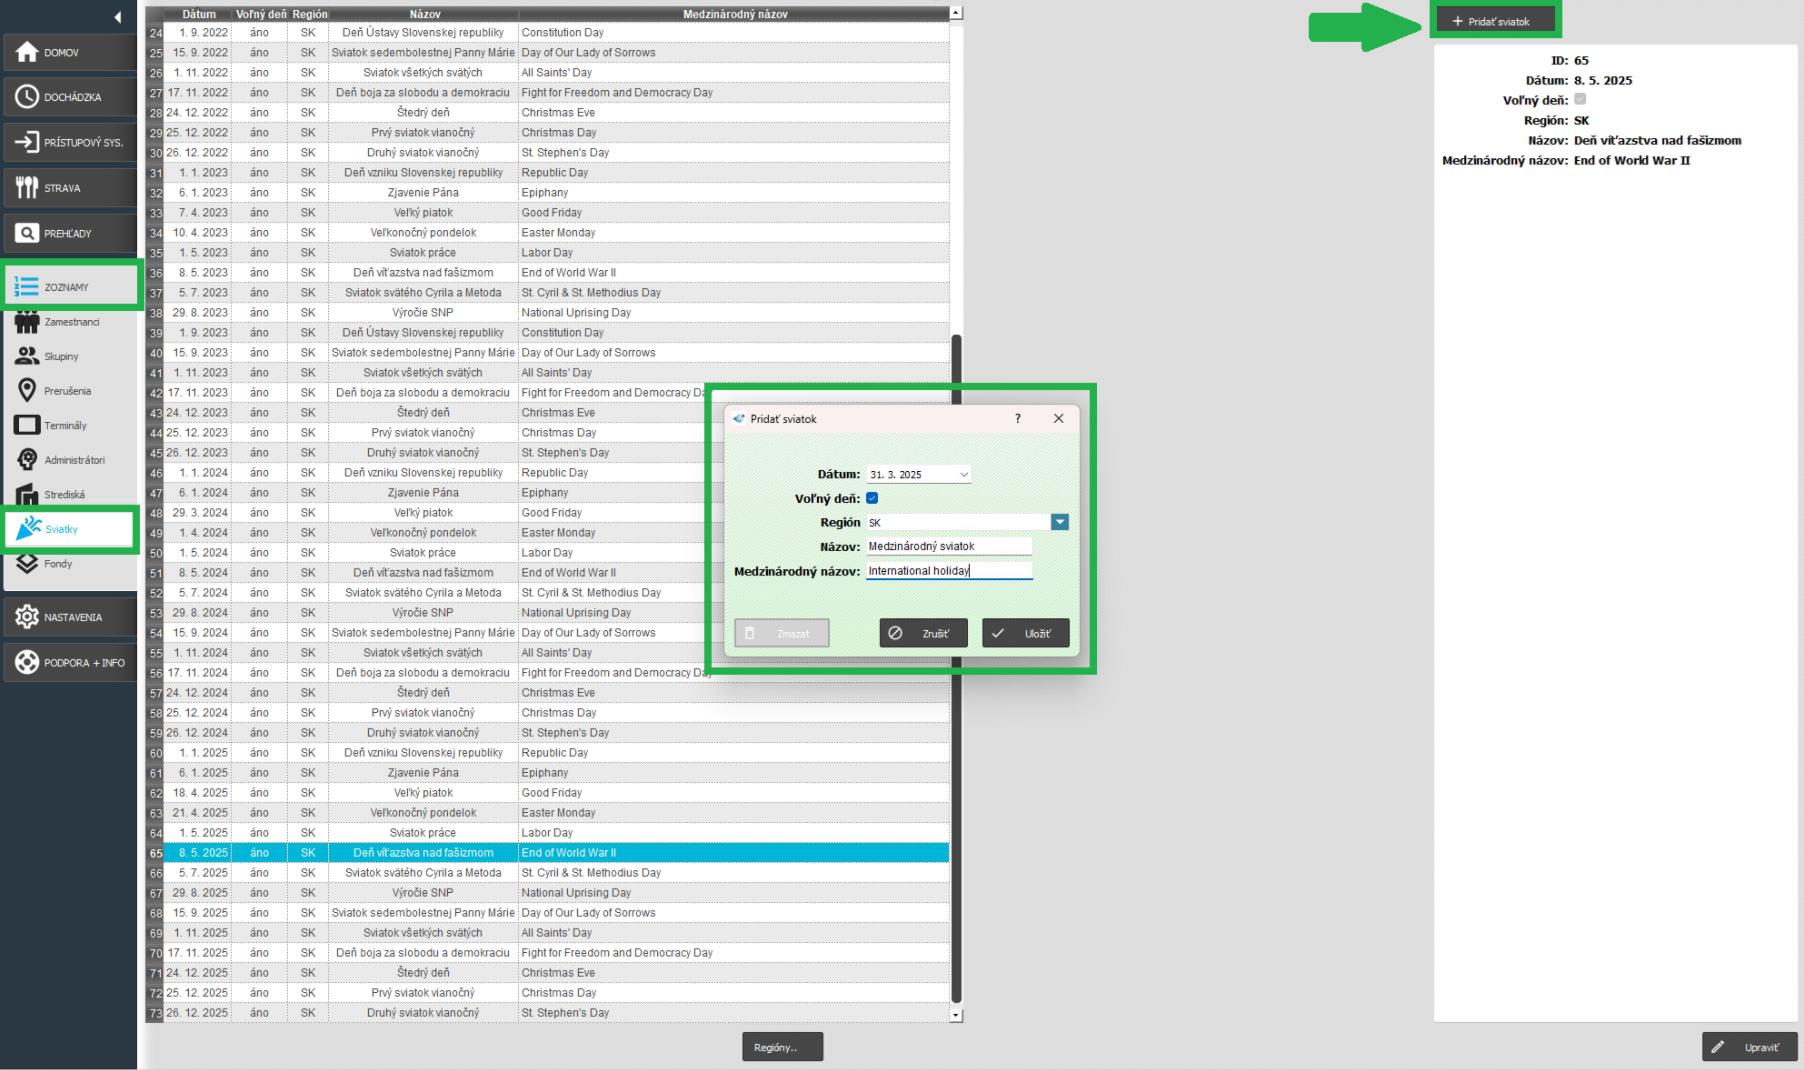
Task: Open the Strava cutlery icon
Action: tap(27, 188)
